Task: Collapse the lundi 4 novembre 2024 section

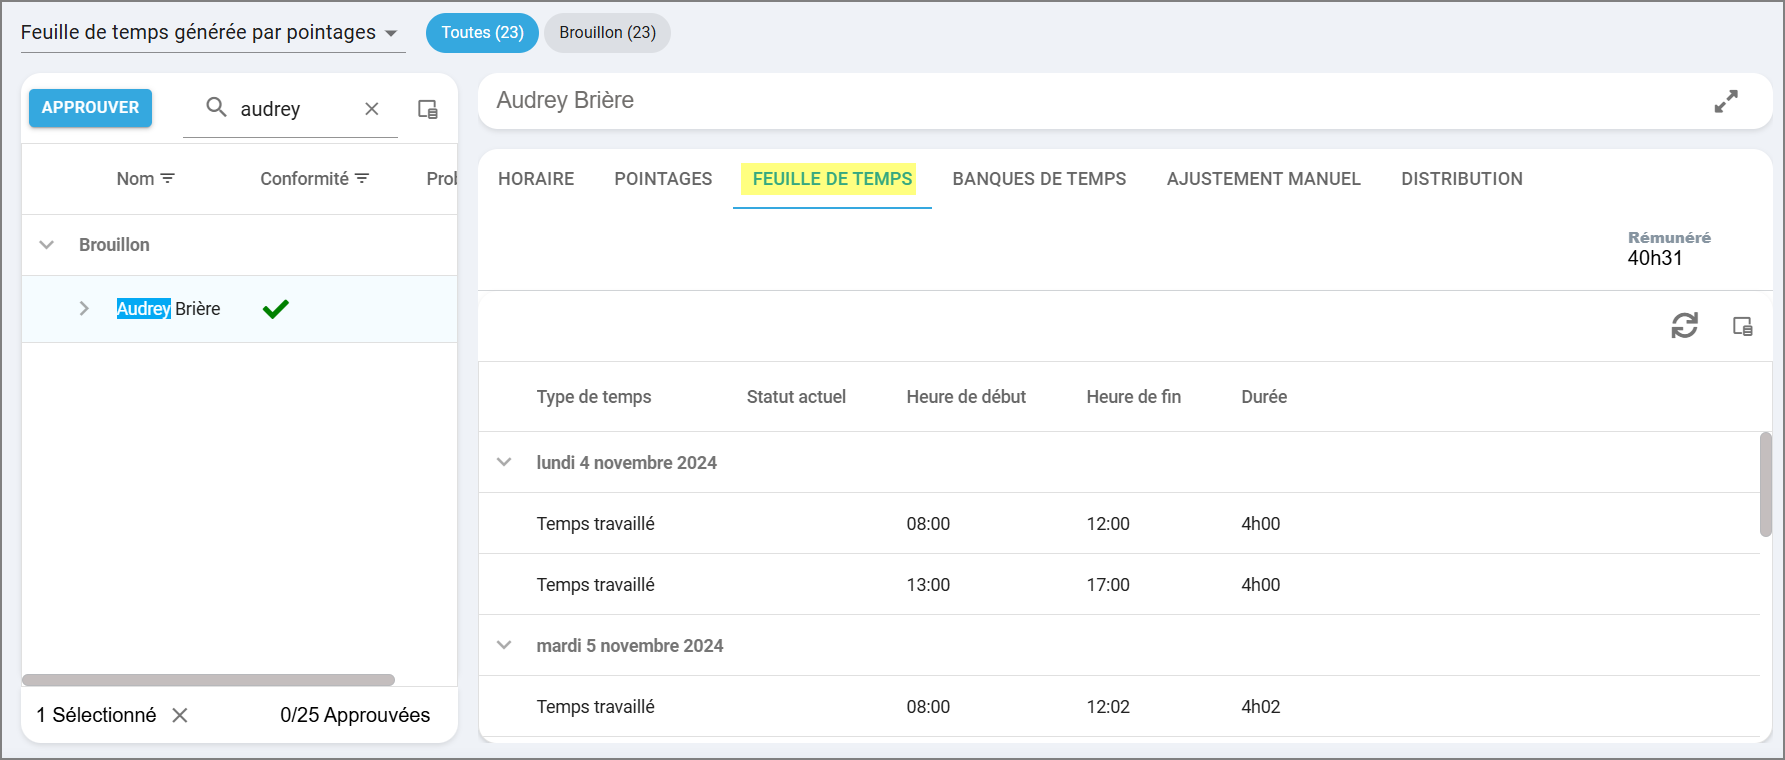Action: pyautogui.click(x=504, y=462)
